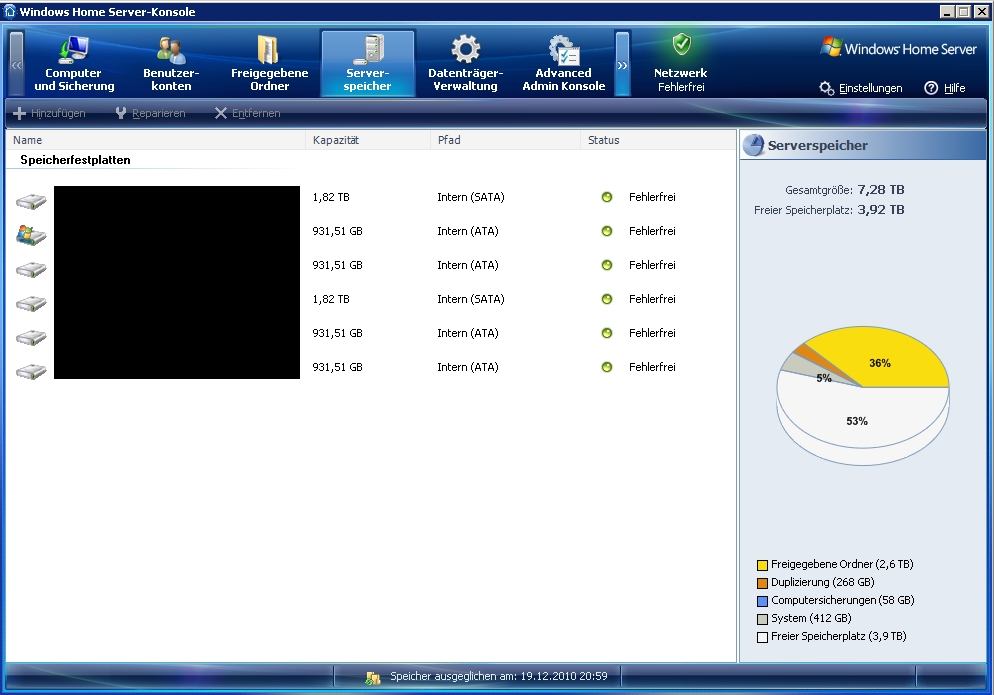Click the Entfernen toolbar button
Viewport: 994px width, 695px height.
click(248, 113)
